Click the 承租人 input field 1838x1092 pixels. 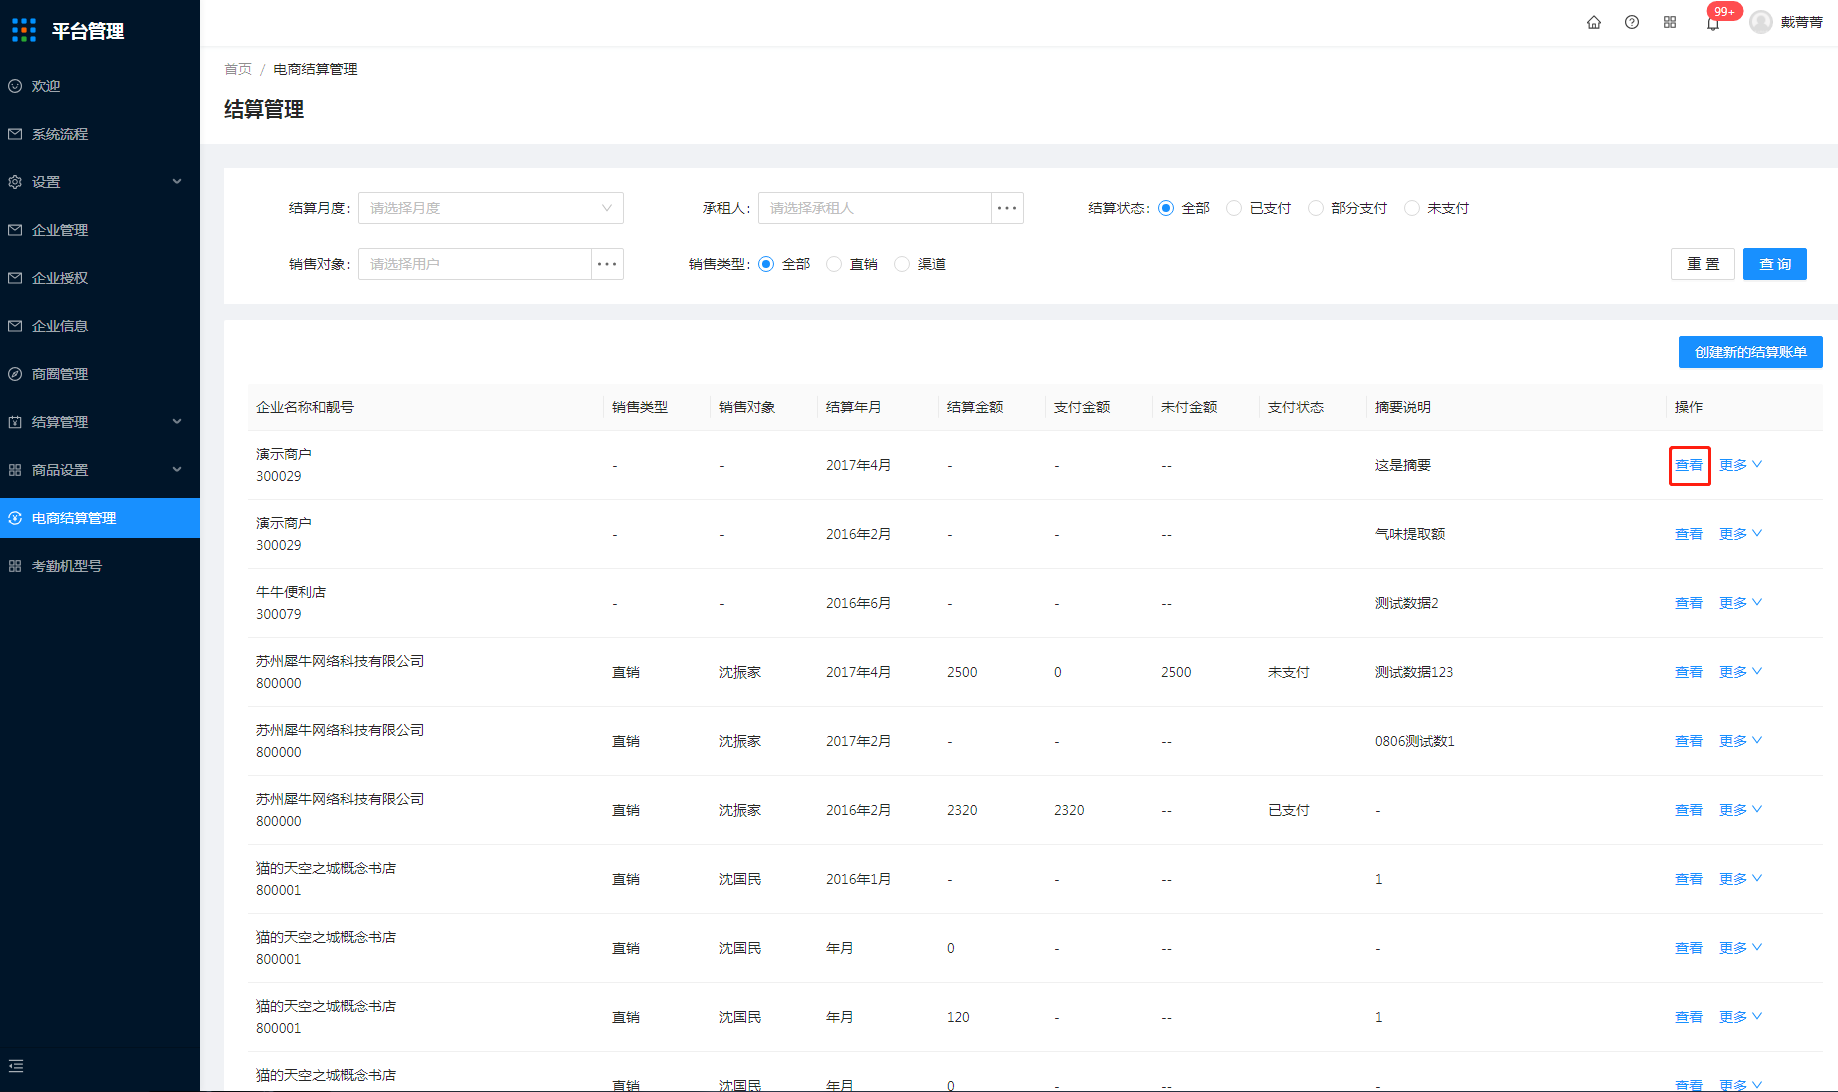click(875, 208)
